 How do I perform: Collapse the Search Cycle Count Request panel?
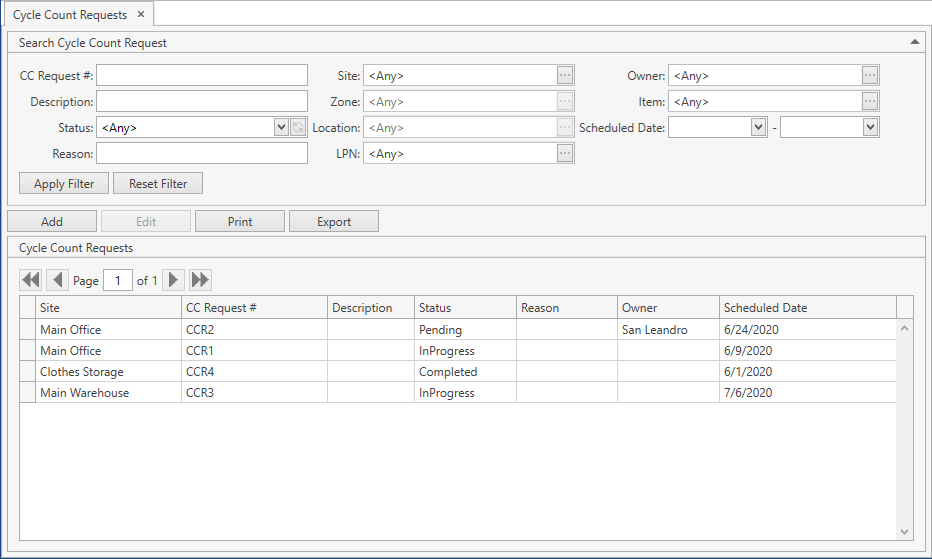click(x=914, y=42)
